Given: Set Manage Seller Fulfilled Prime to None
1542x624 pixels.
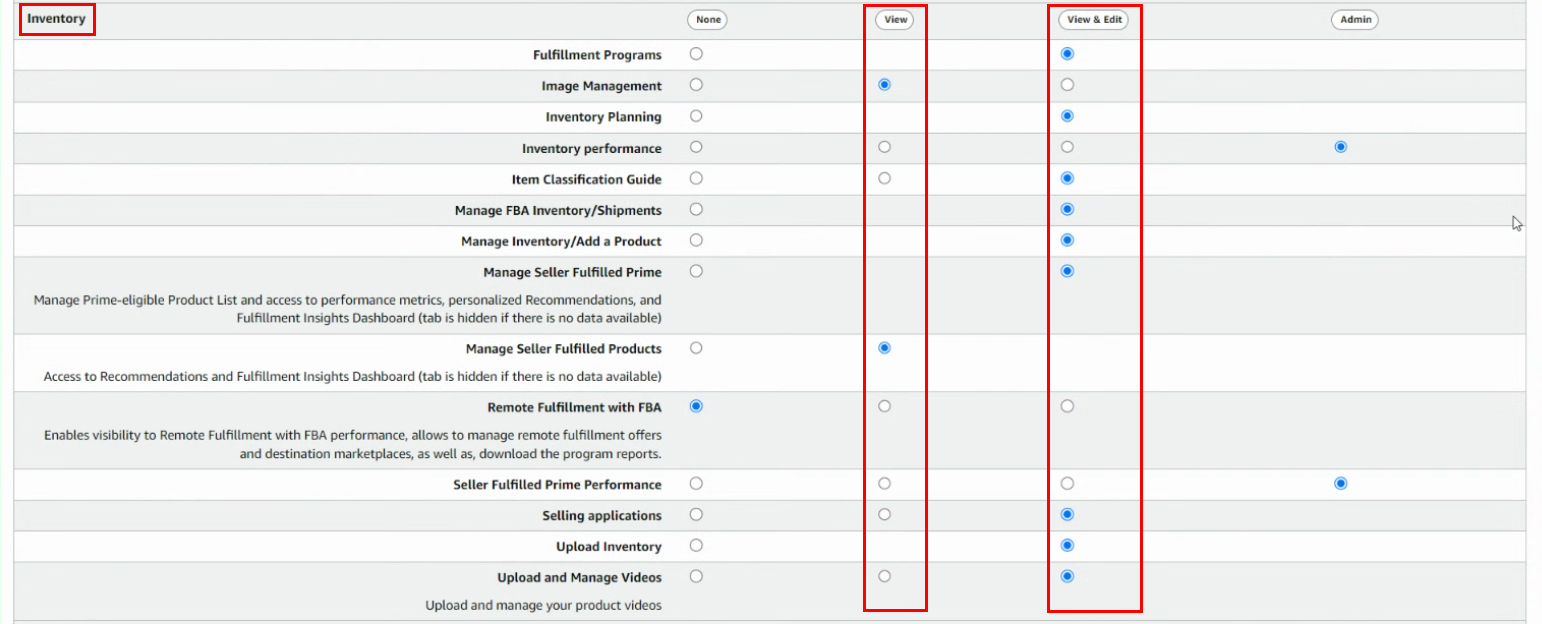Looking at the screenshot, I should tap(696, 271).
